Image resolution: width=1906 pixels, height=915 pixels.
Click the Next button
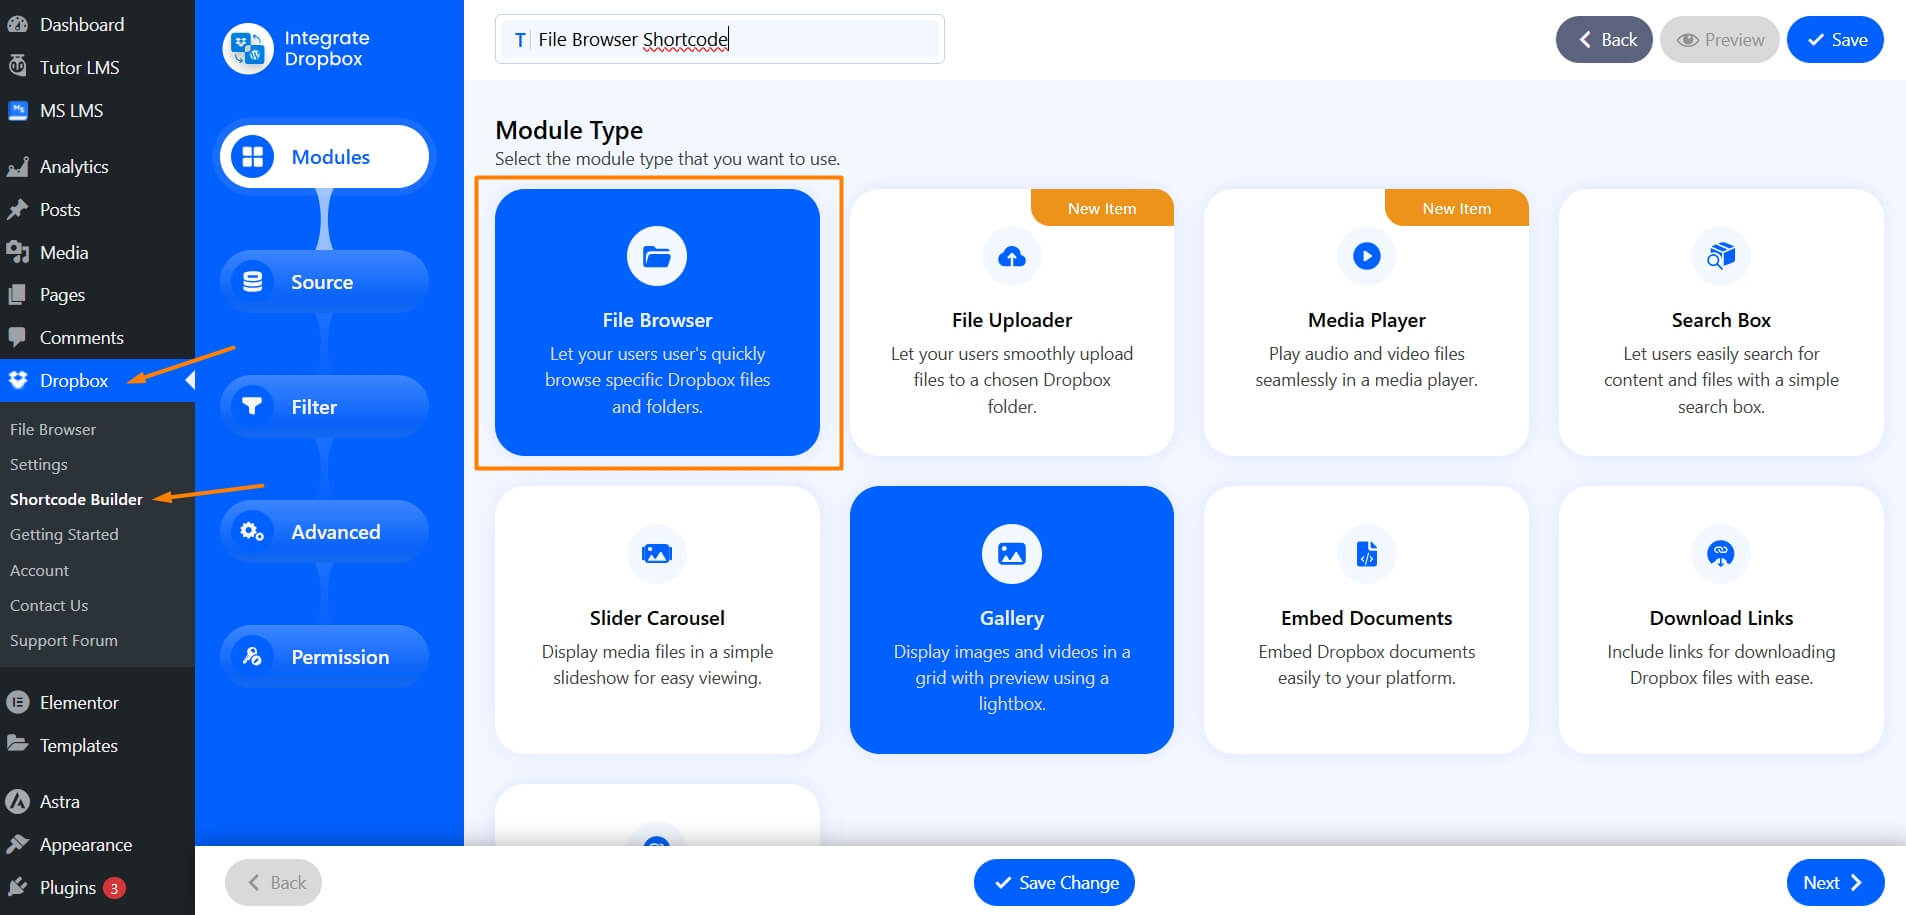tap(1835, 882)
